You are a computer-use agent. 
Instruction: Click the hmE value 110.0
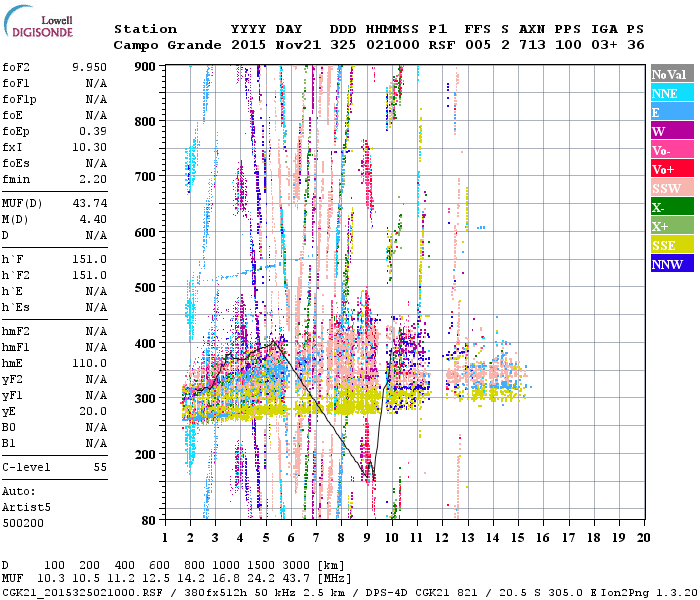89,363
